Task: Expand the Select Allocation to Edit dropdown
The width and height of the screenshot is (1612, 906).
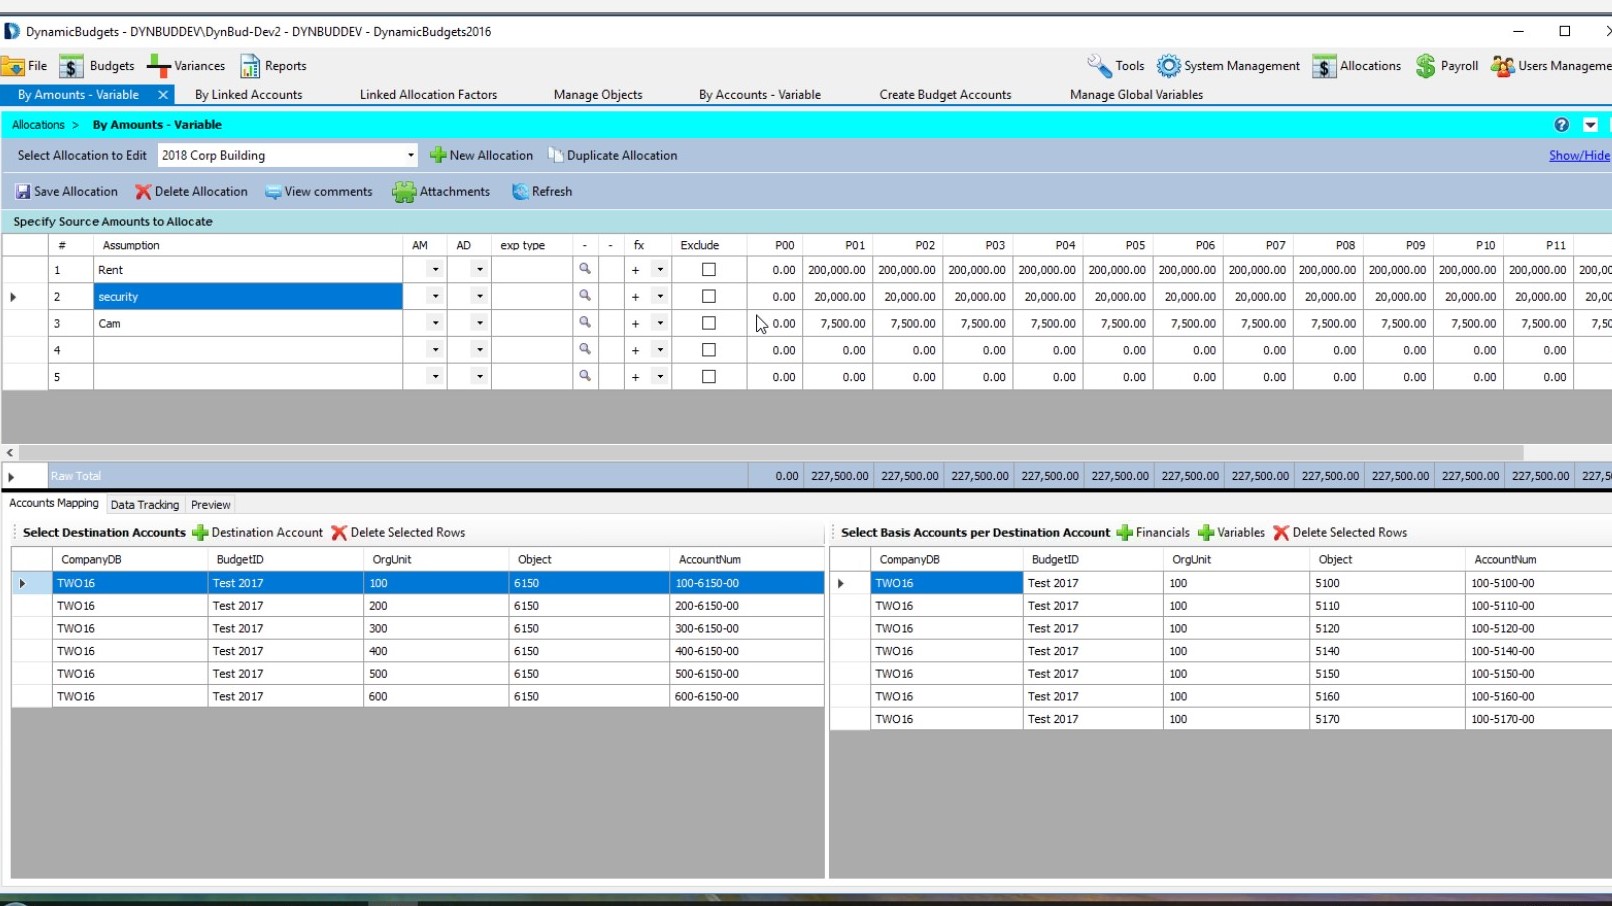Action: (x=410, y=156)
